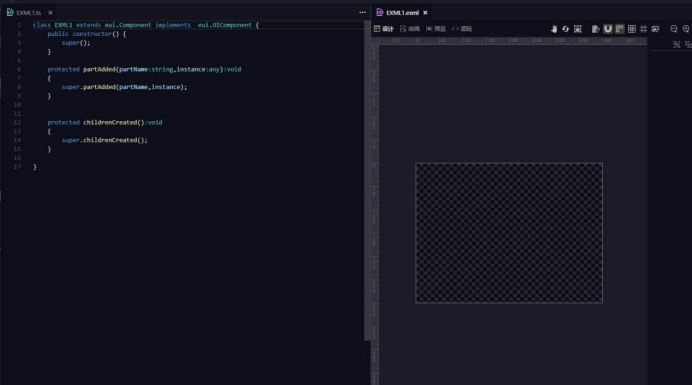Zoom in the design canvas
Screen dimensions: 692x385
click(686, 29)
